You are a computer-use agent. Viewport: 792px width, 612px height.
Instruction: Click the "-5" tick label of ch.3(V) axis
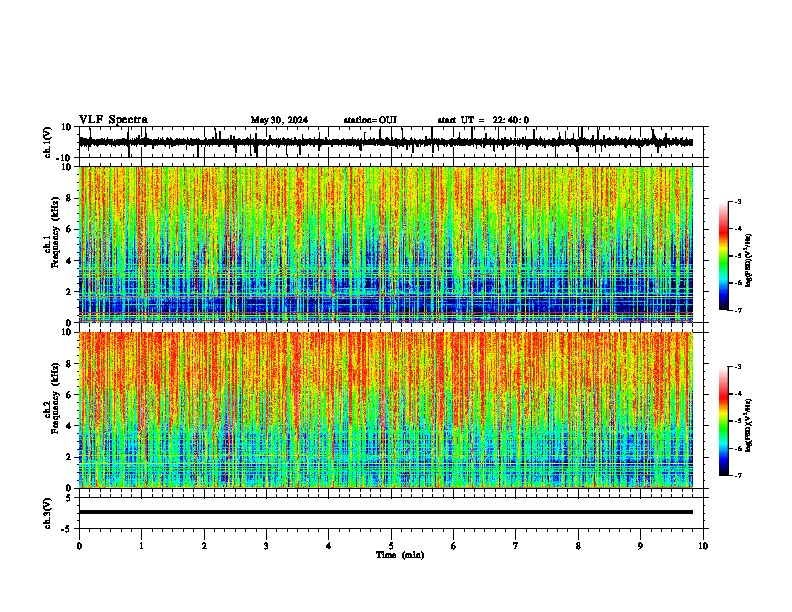[67, 529]
